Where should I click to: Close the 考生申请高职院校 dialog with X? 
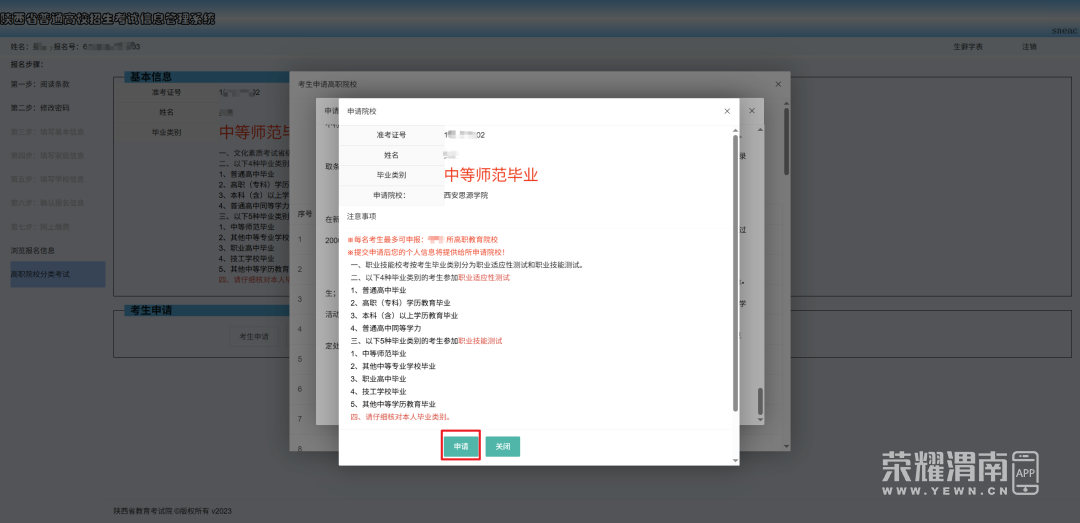click(x=778, y=84)
